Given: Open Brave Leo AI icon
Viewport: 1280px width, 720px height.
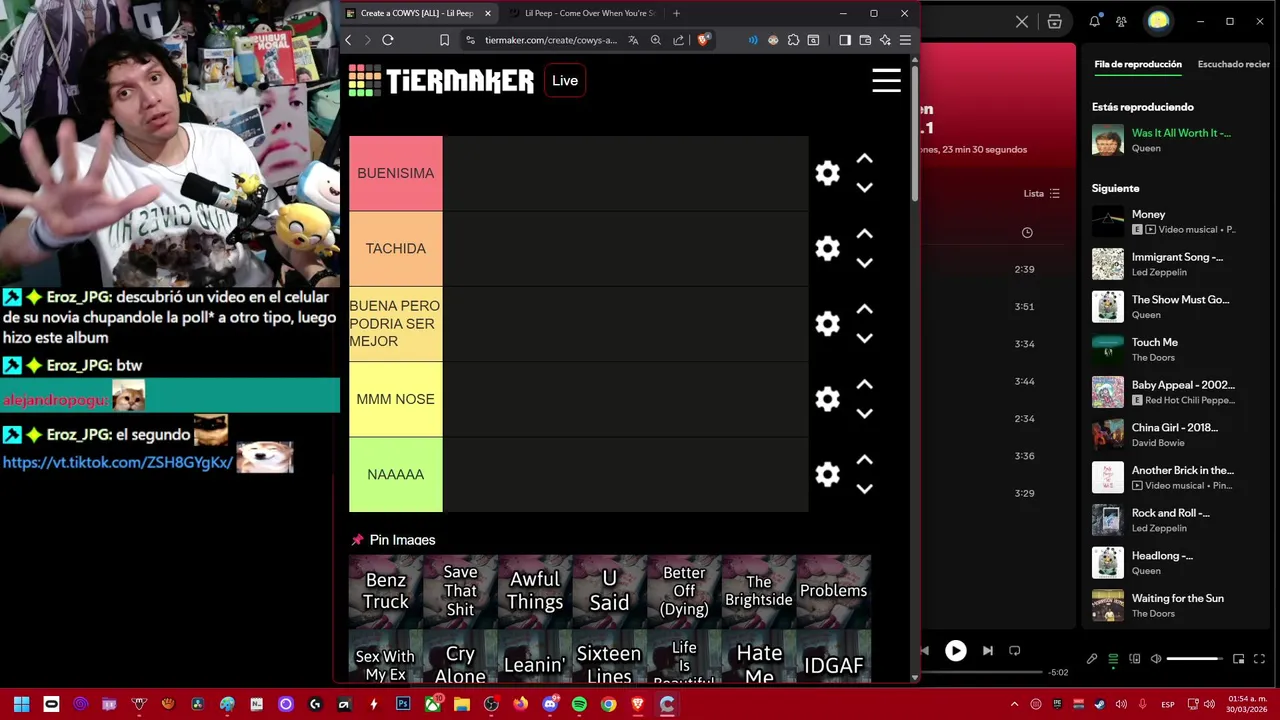Looking at the screenshot, I should pyautogui.click(x=885, y=40).
